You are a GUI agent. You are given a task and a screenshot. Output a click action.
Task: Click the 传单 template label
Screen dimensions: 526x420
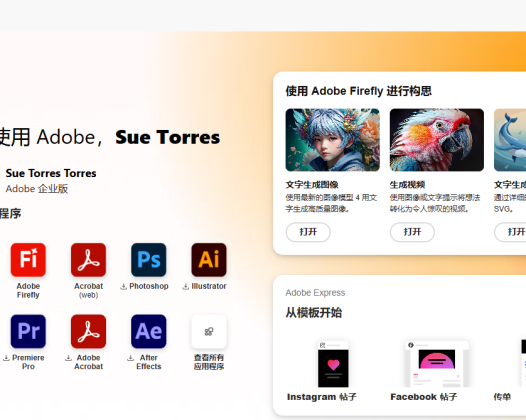coord(502,397)
